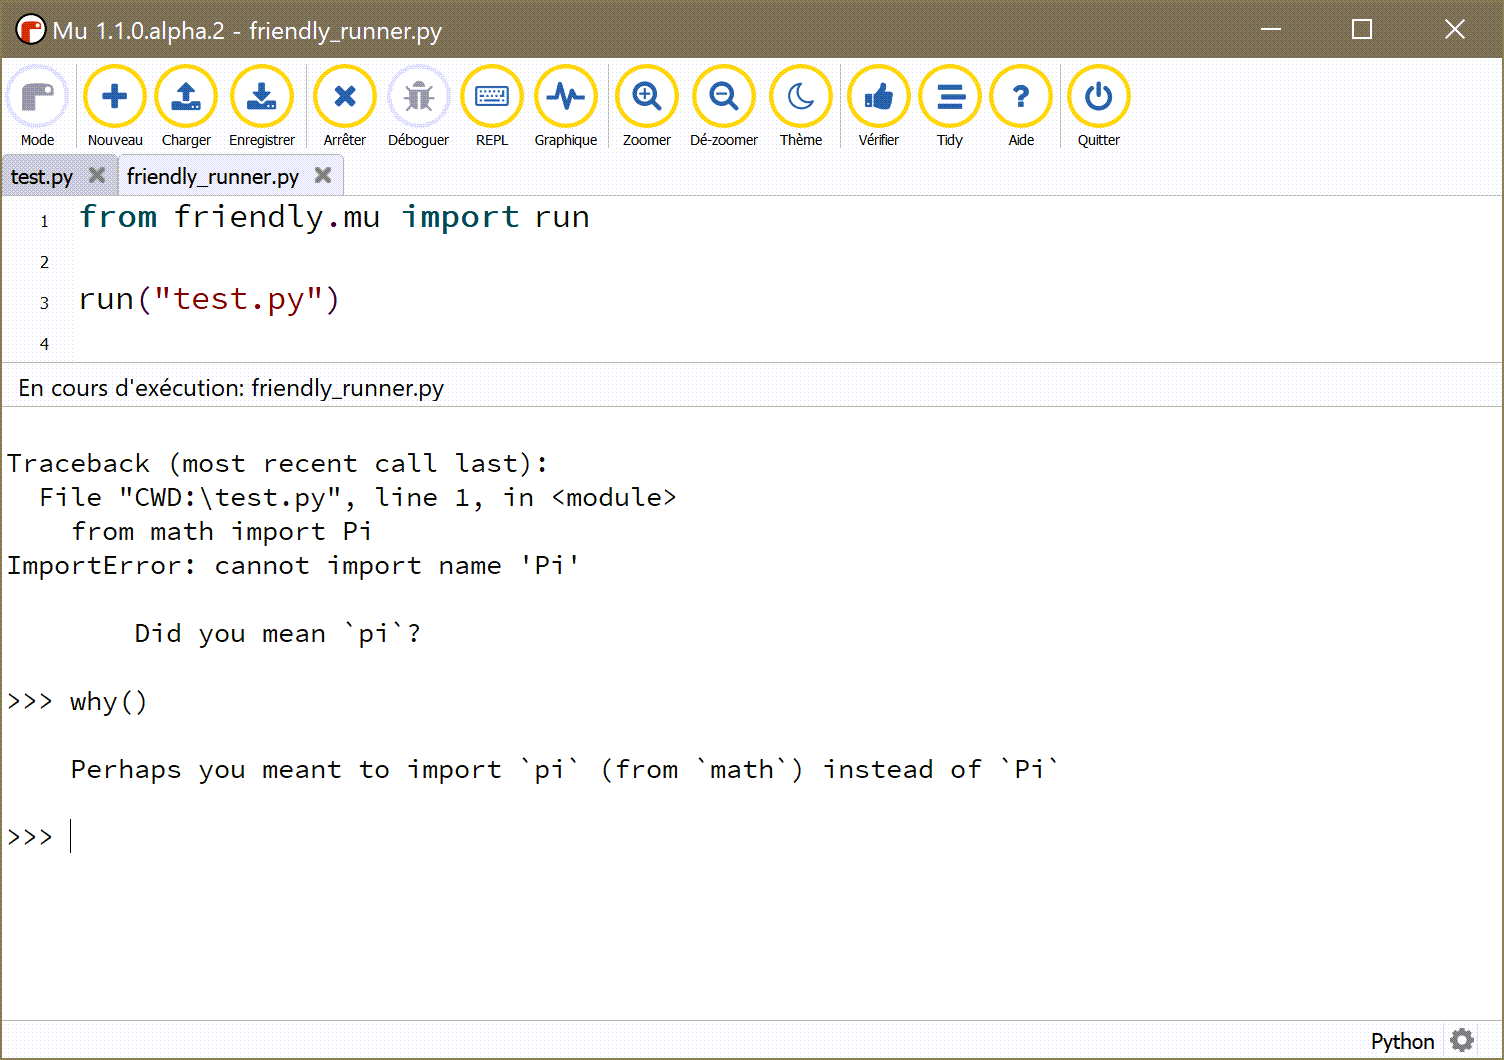Save the file with Enregistrer
Viewport: 1504px width, 1060px height.
[262, 107]
